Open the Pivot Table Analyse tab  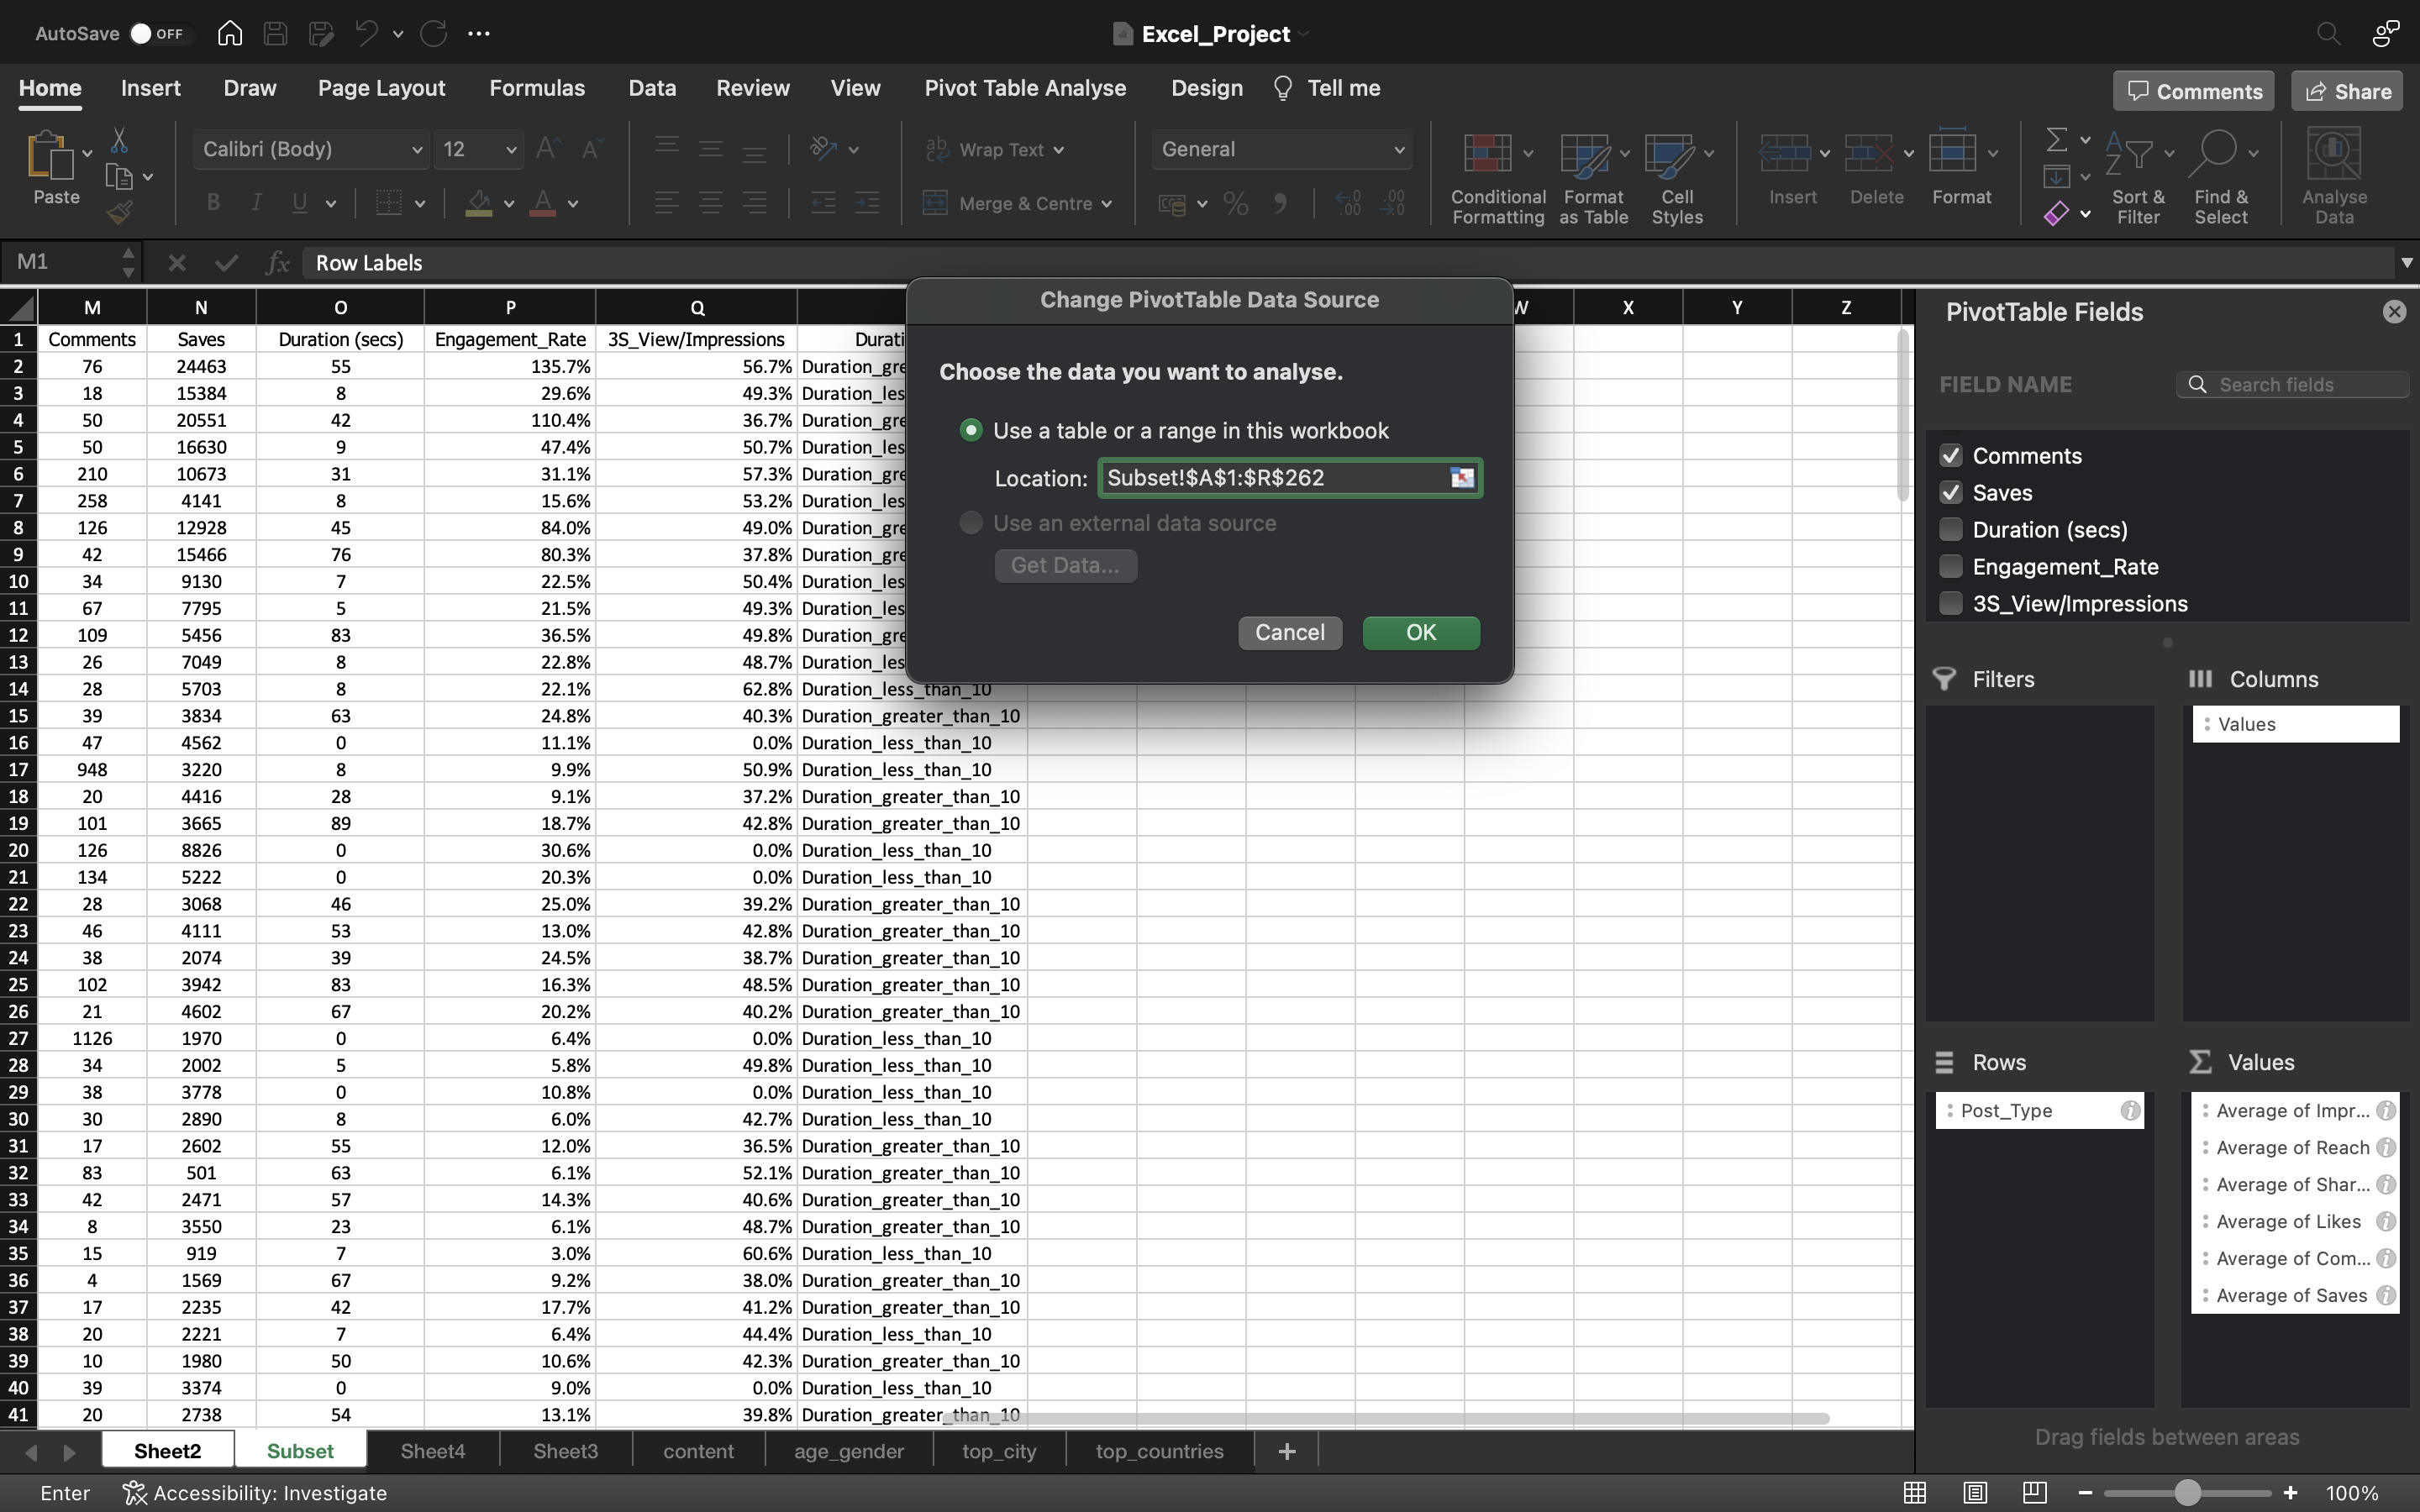coord(1025,88)
